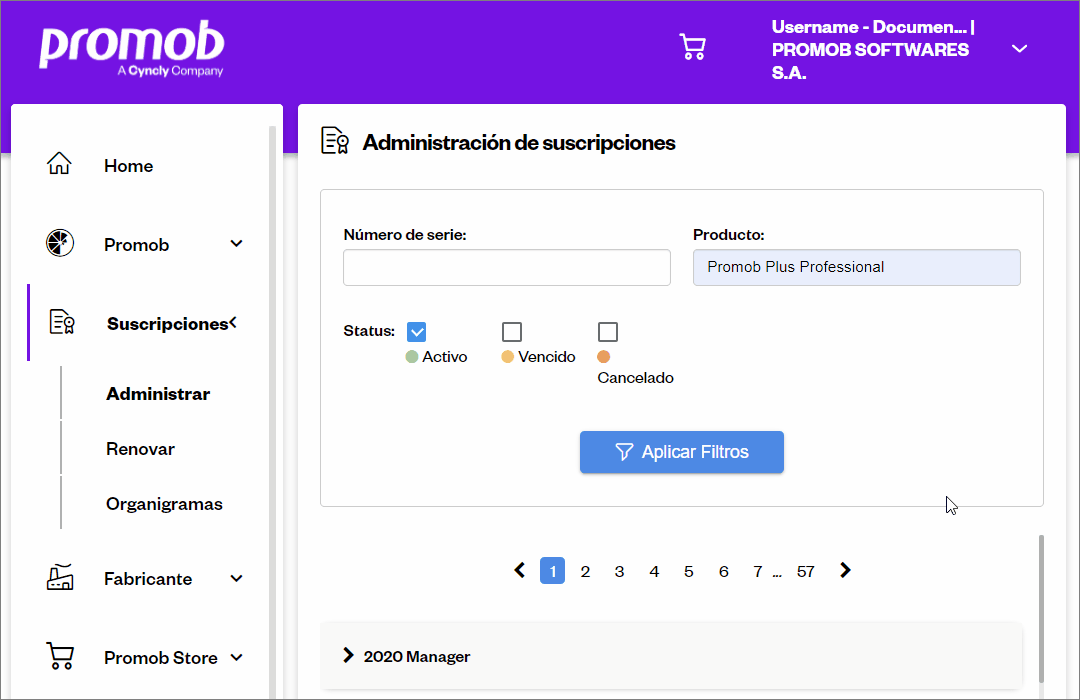Open Administrar submenu item
Viewport: 1080px width, 700px height.
[158, 394]
